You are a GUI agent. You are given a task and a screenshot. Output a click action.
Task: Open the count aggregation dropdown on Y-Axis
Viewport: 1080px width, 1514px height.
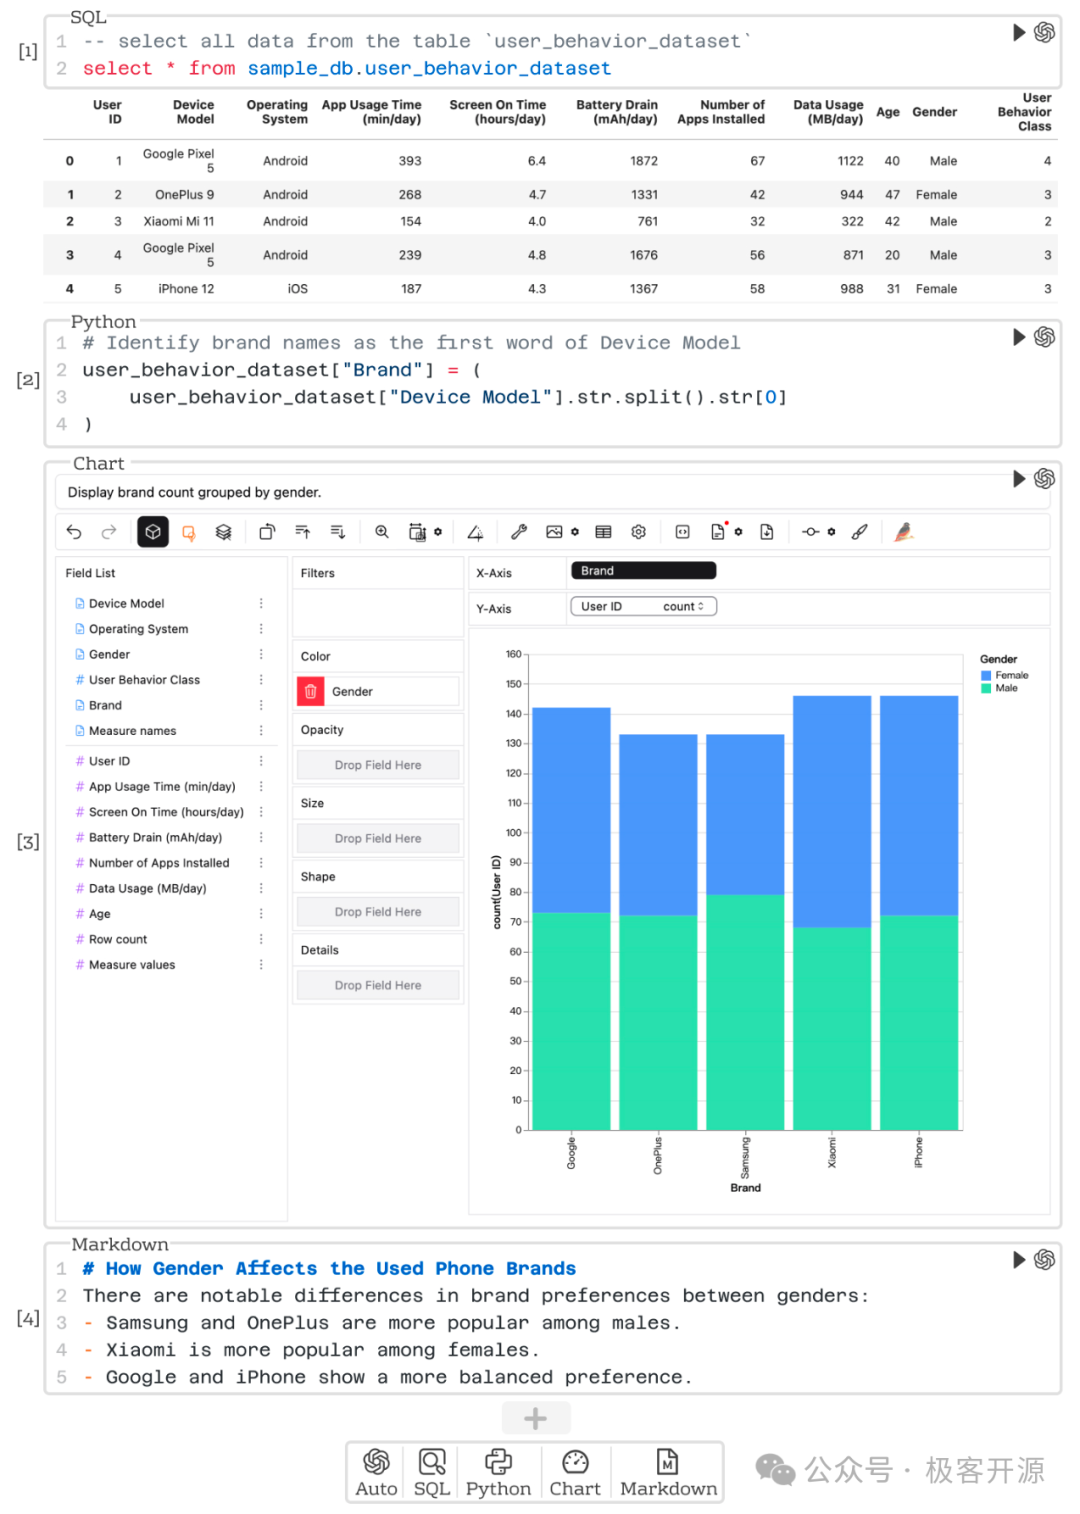pos(684,607)
